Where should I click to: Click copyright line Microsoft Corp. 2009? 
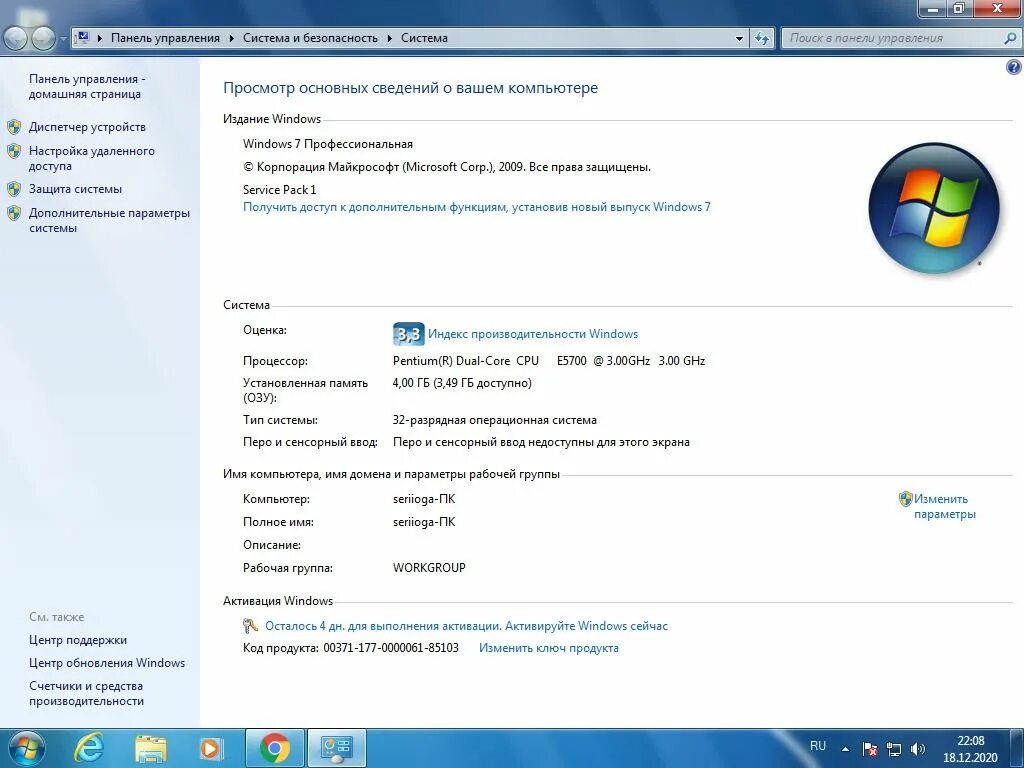point(447,167)
